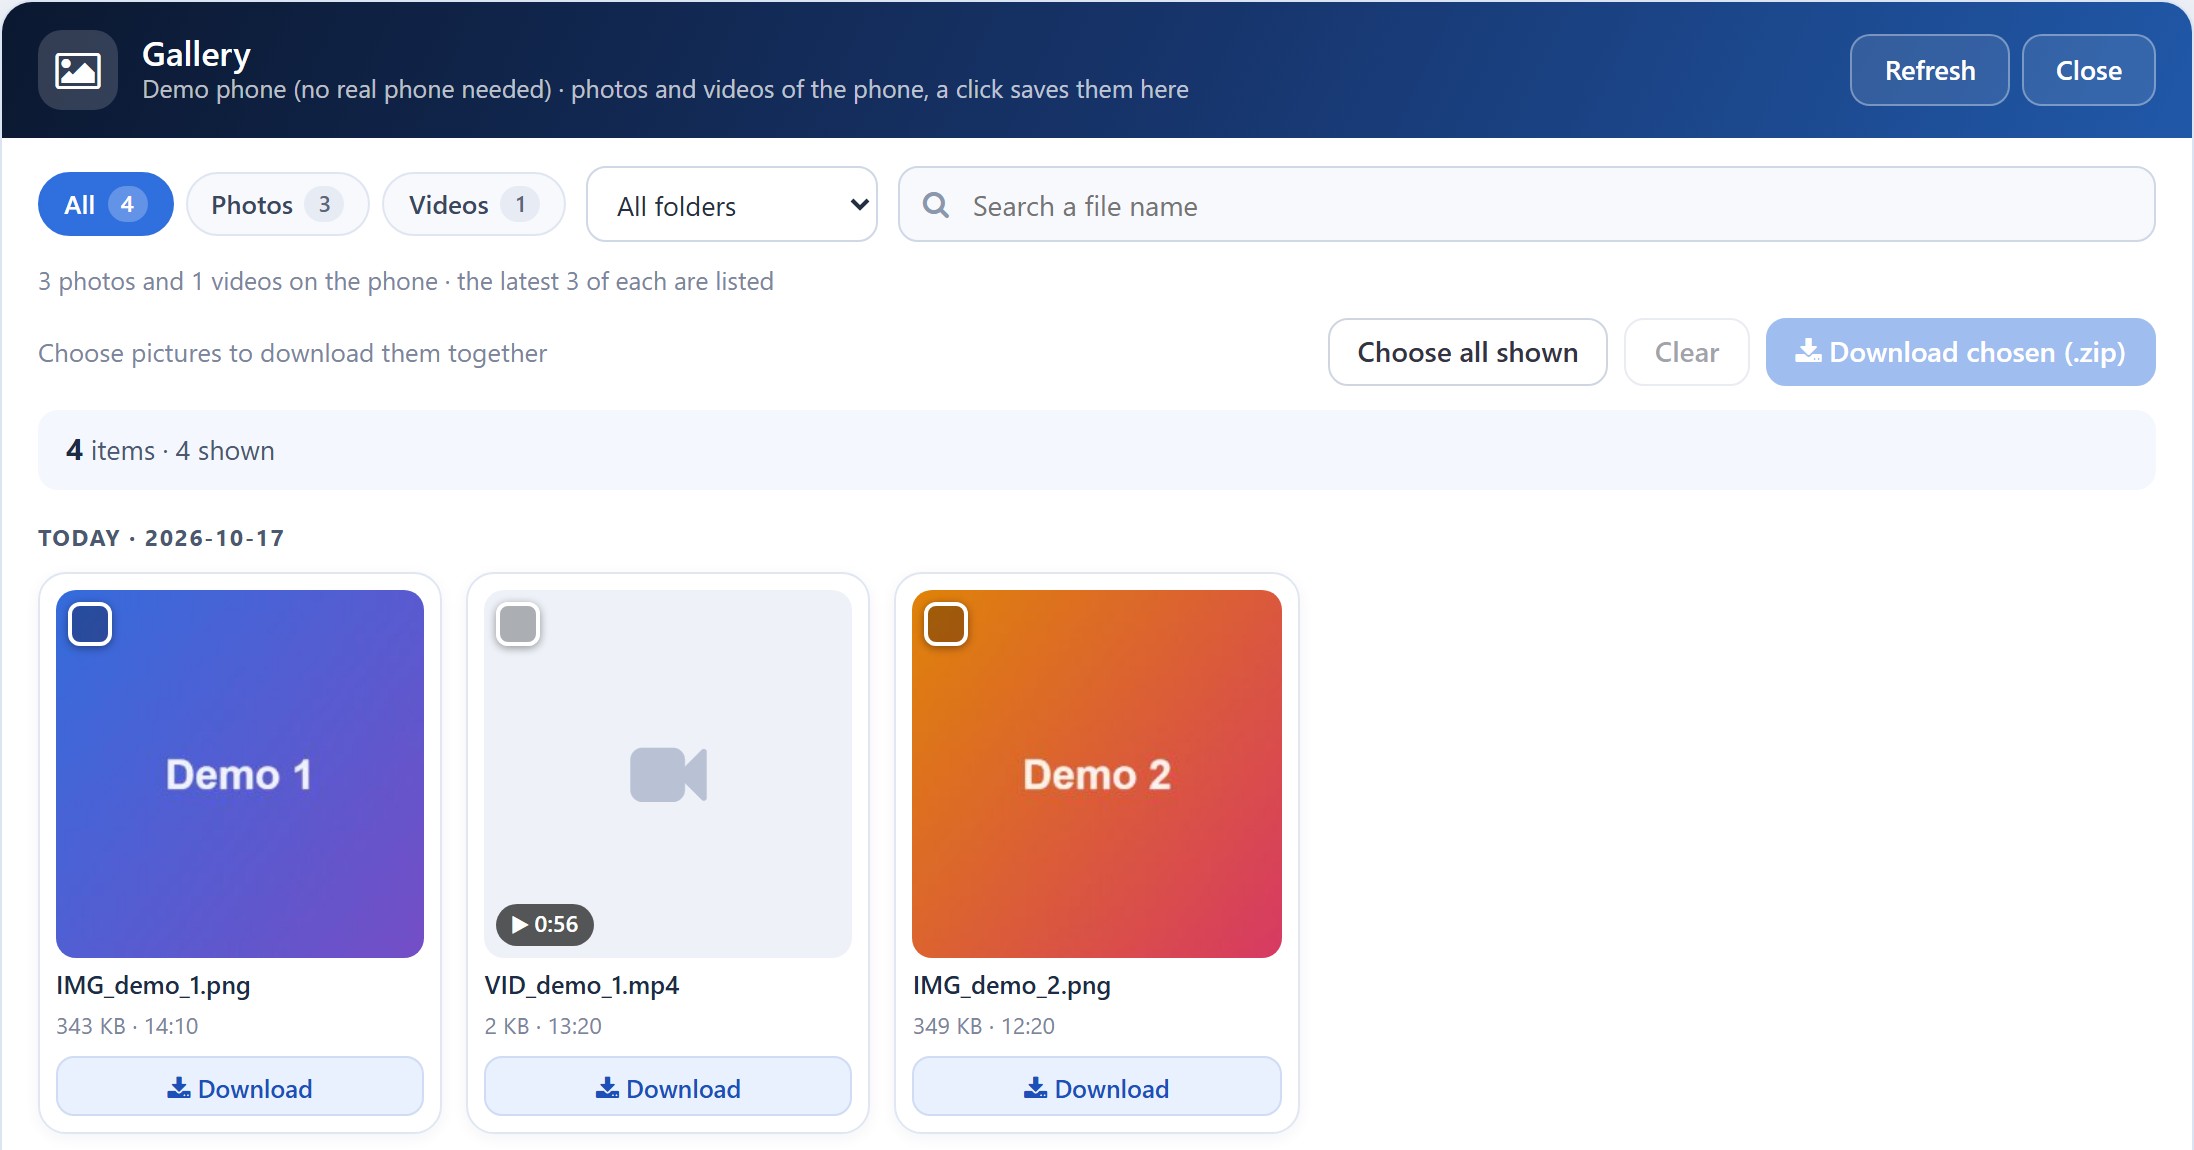The height and width of the screenshot is (1150, 2194).
Task: Close the Gallery panel
Action: (2089, 70)
